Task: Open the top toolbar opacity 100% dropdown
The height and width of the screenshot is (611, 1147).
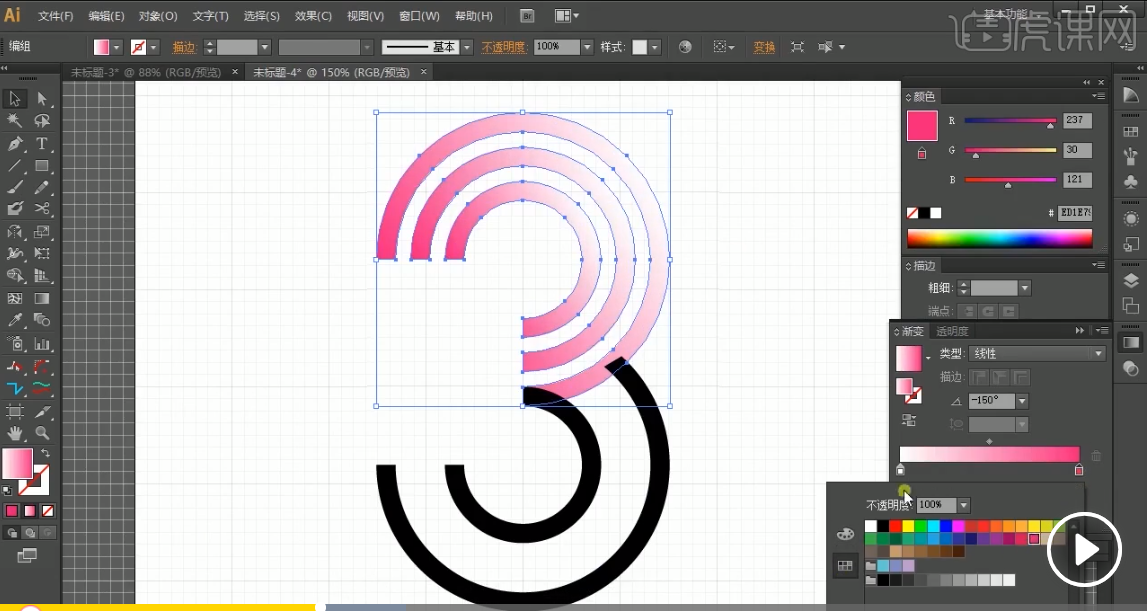Action: (586, 47)
